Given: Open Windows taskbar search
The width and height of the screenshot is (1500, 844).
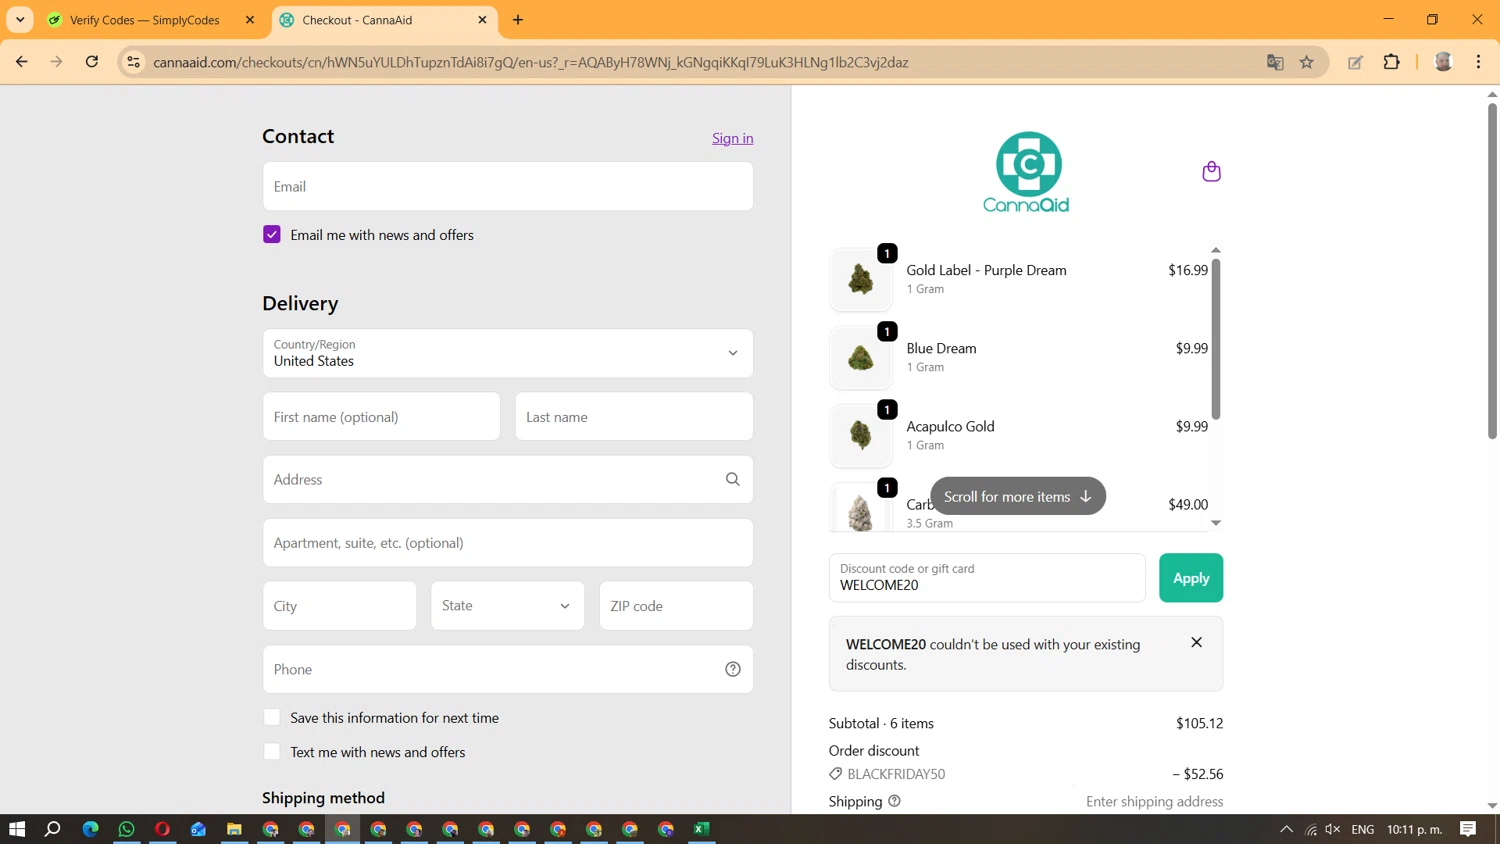Looking at the screenshot, I should (53, 829).
